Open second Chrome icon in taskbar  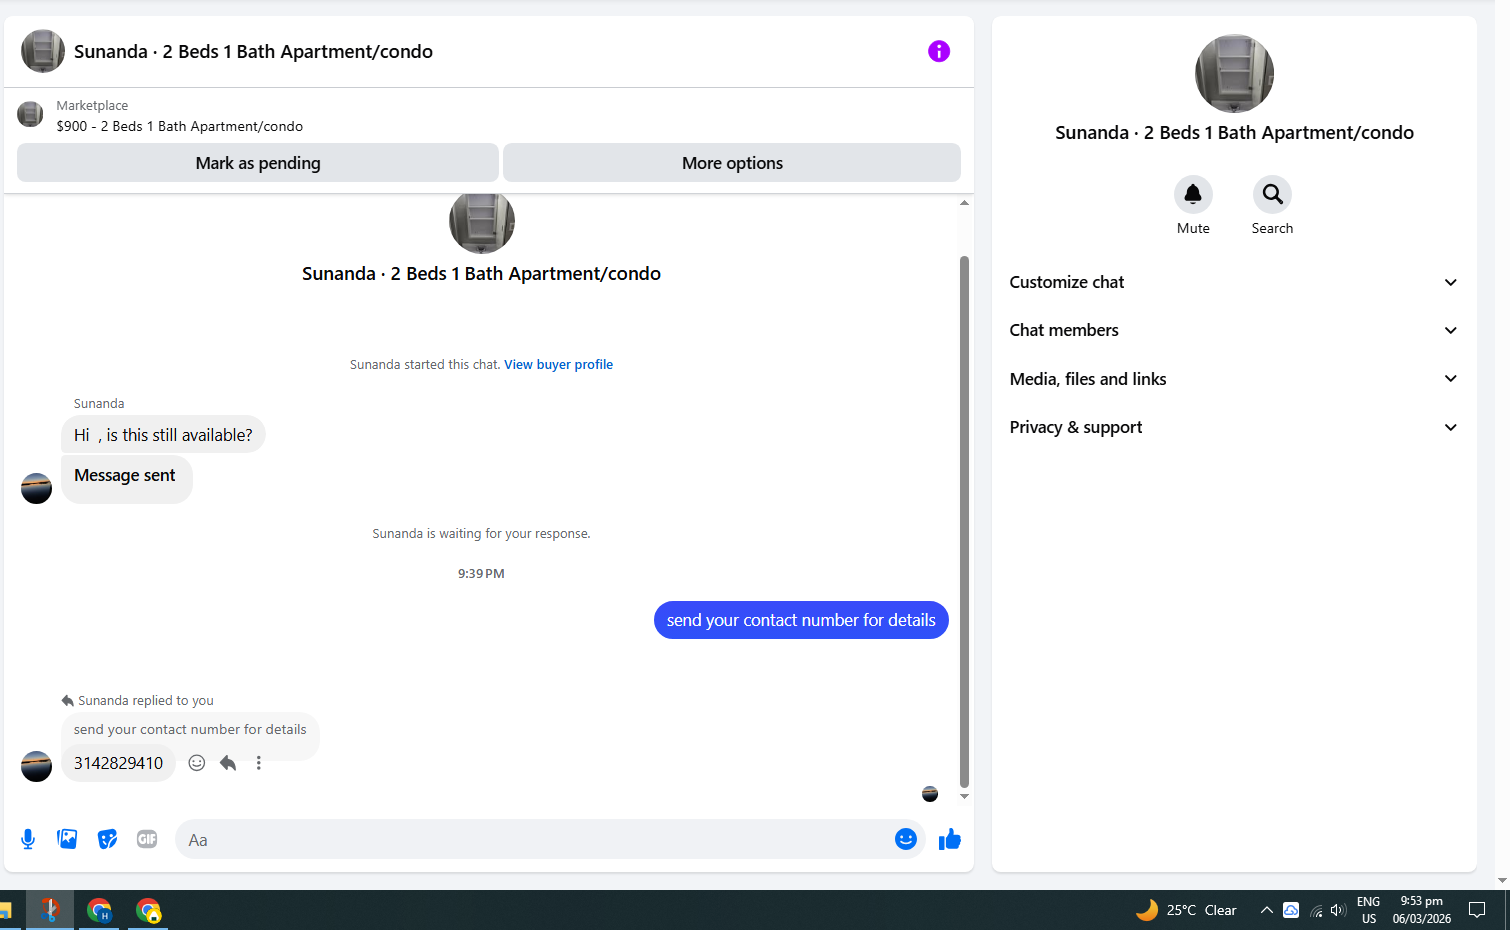[x=148, y=910]
